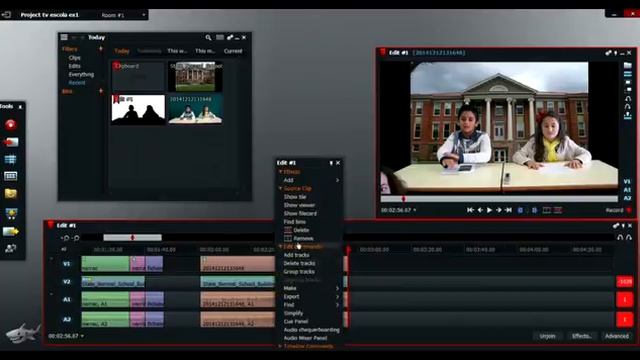This screenshot has width=640, height=360.
Task: Select Add tracks in the context menu
Action: pyautogui.click(x=296, y=255)
